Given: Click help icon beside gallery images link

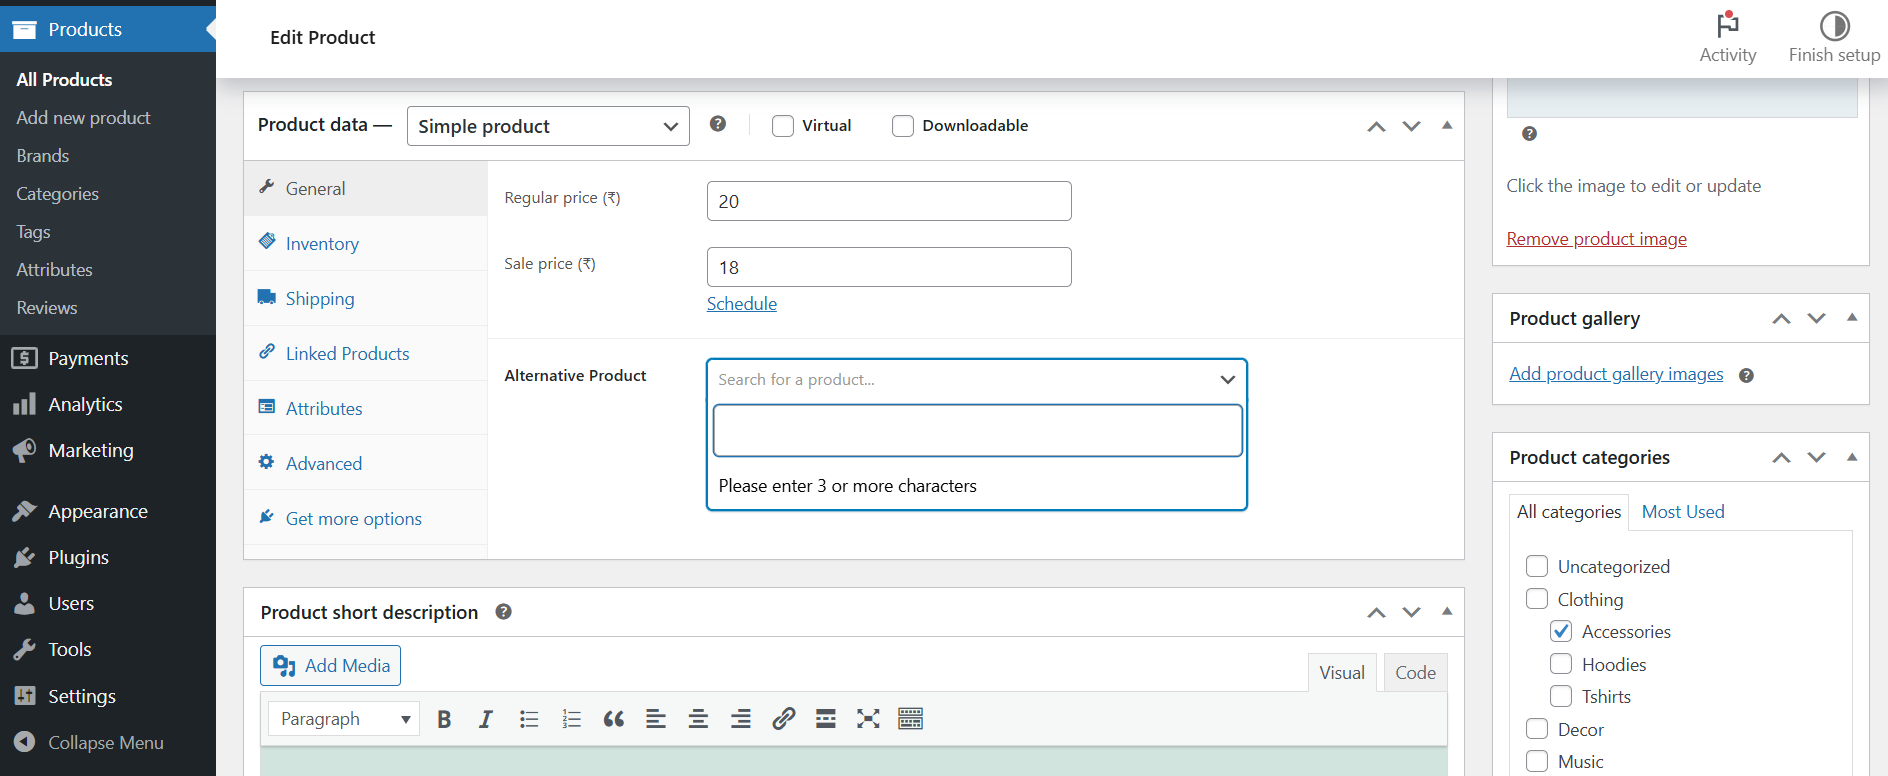Looking at the screenshot, I should [1746, 376].
